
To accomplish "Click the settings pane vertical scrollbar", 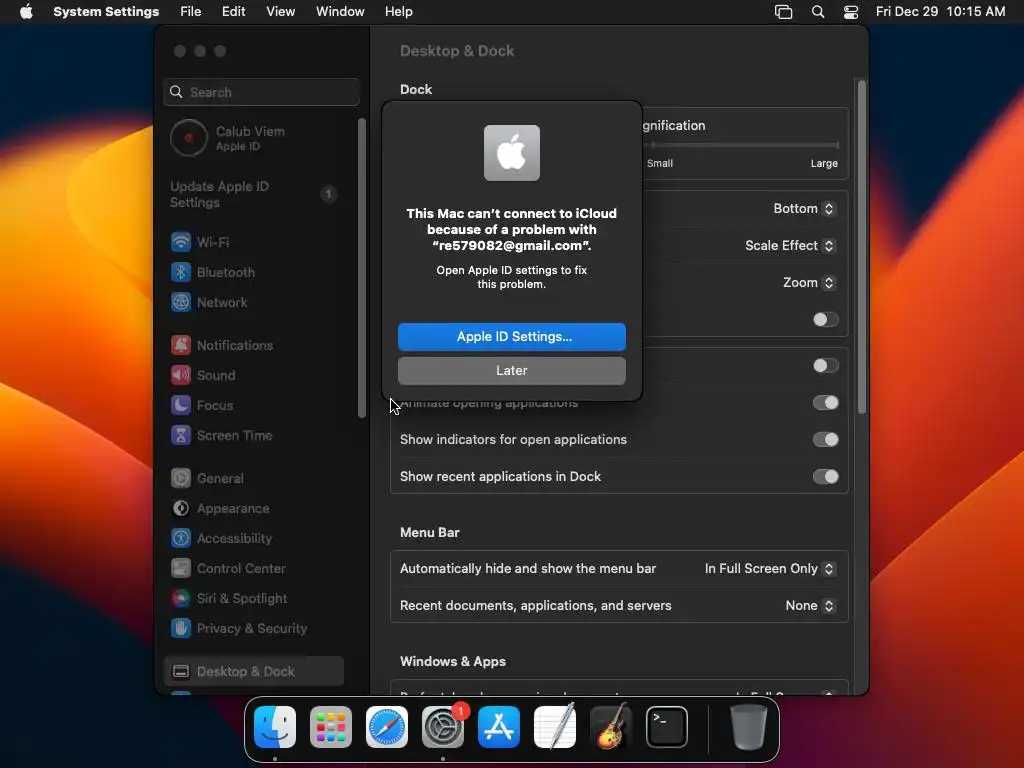I will point(862,247).
